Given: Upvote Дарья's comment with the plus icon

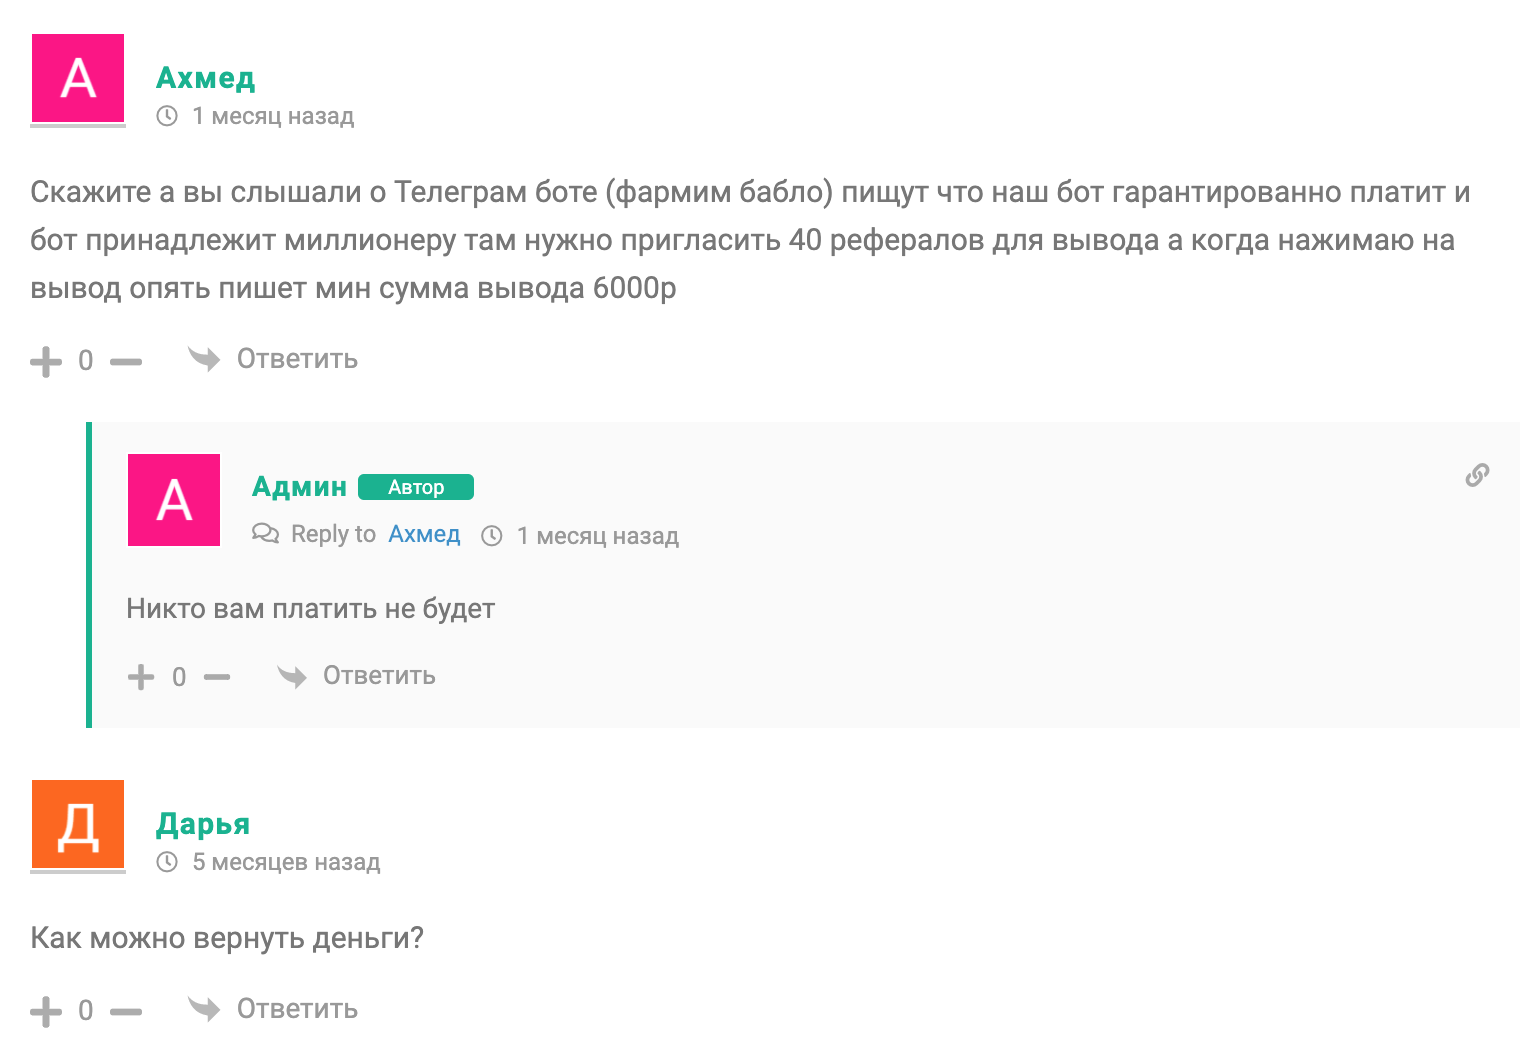Looking at the screenshot, I should point(46,1011).
